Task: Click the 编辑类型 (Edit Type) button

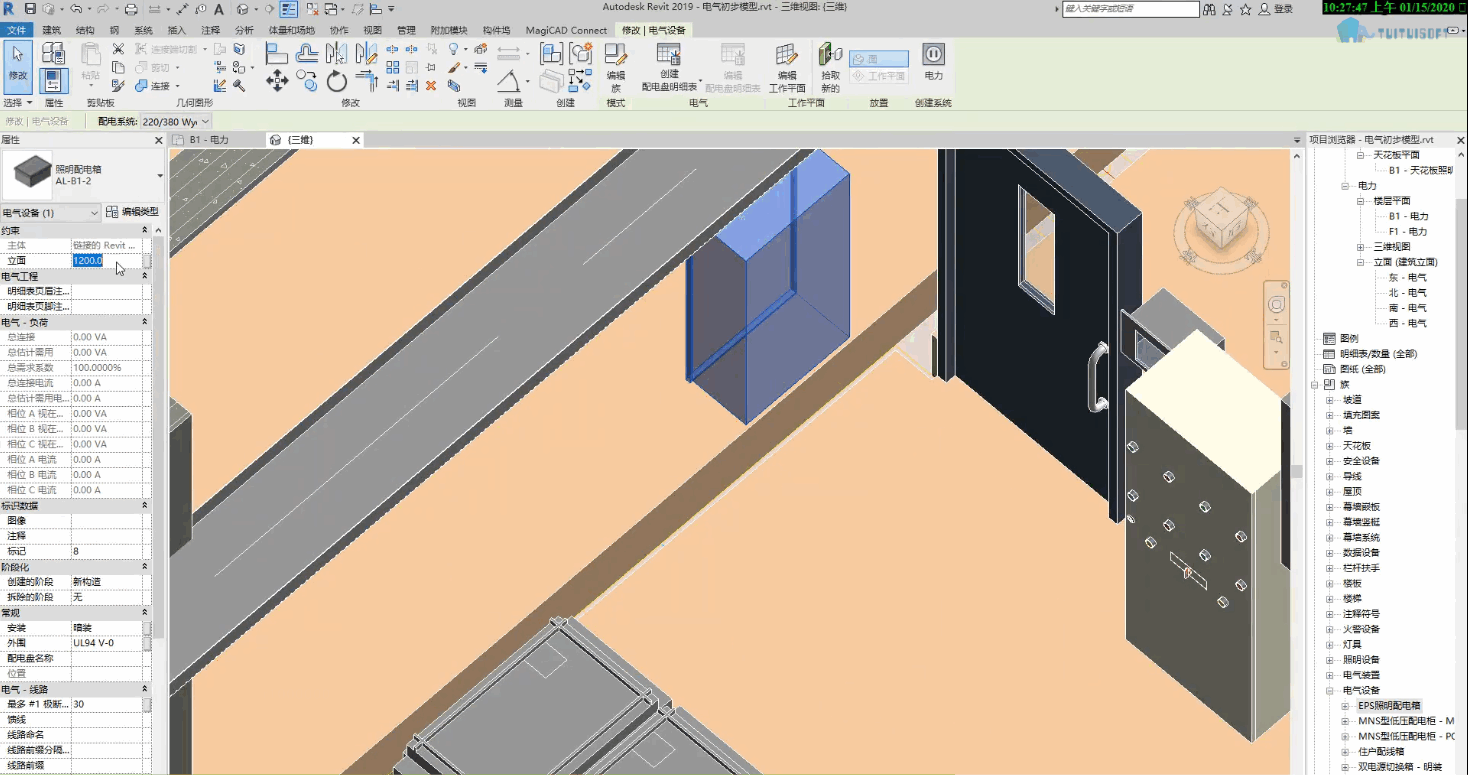Action: (x=132, y=212)
